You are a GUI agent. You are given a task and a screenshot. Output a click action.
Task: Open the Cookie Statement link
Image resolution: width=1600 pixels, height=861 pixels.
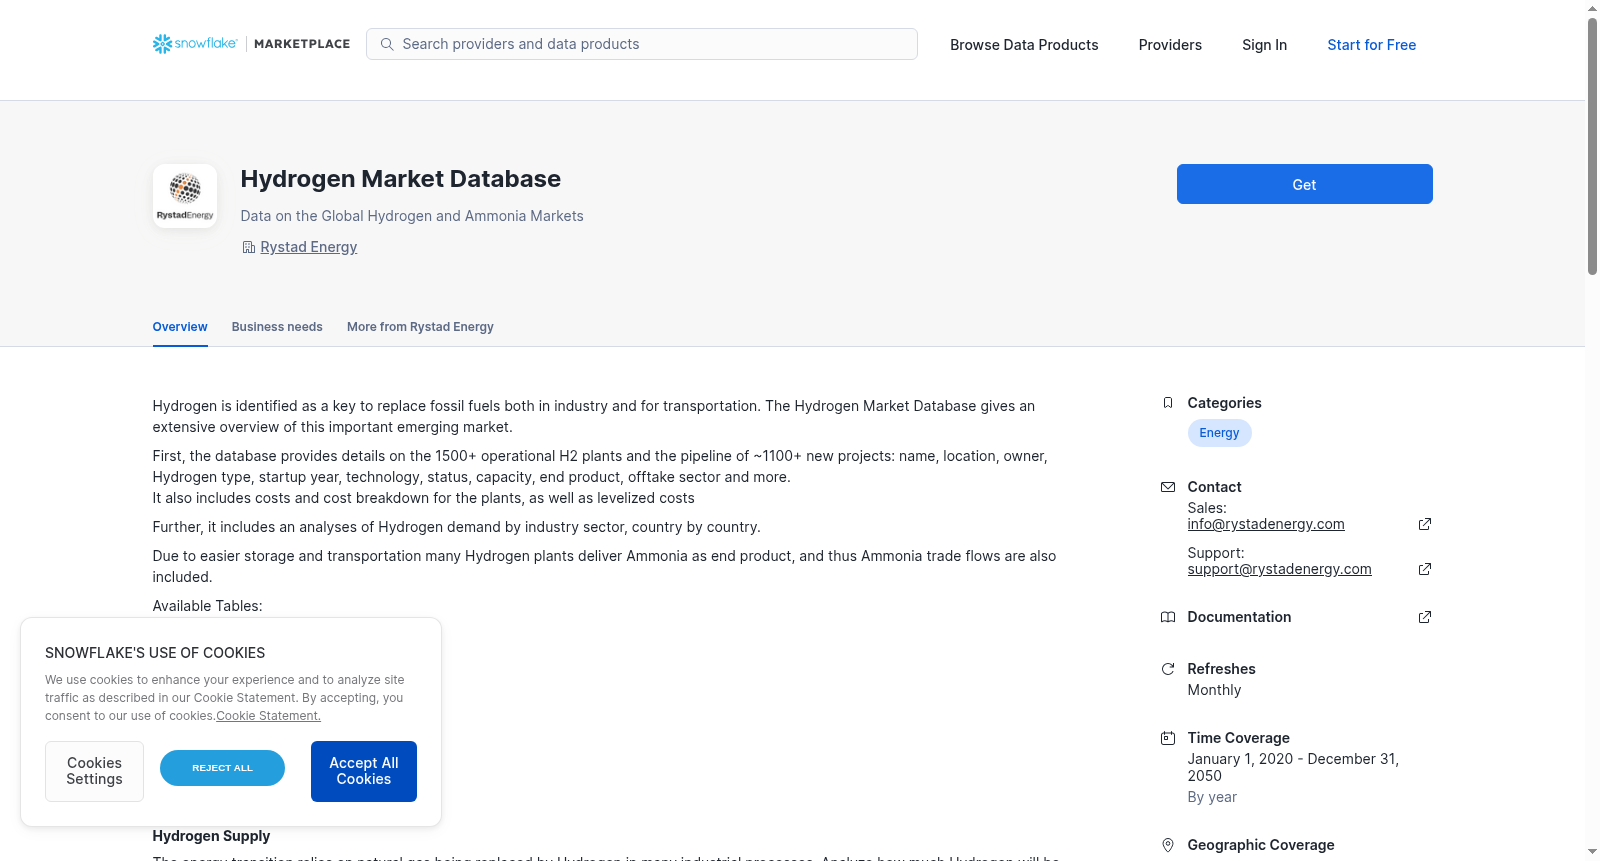pos(268,716)
